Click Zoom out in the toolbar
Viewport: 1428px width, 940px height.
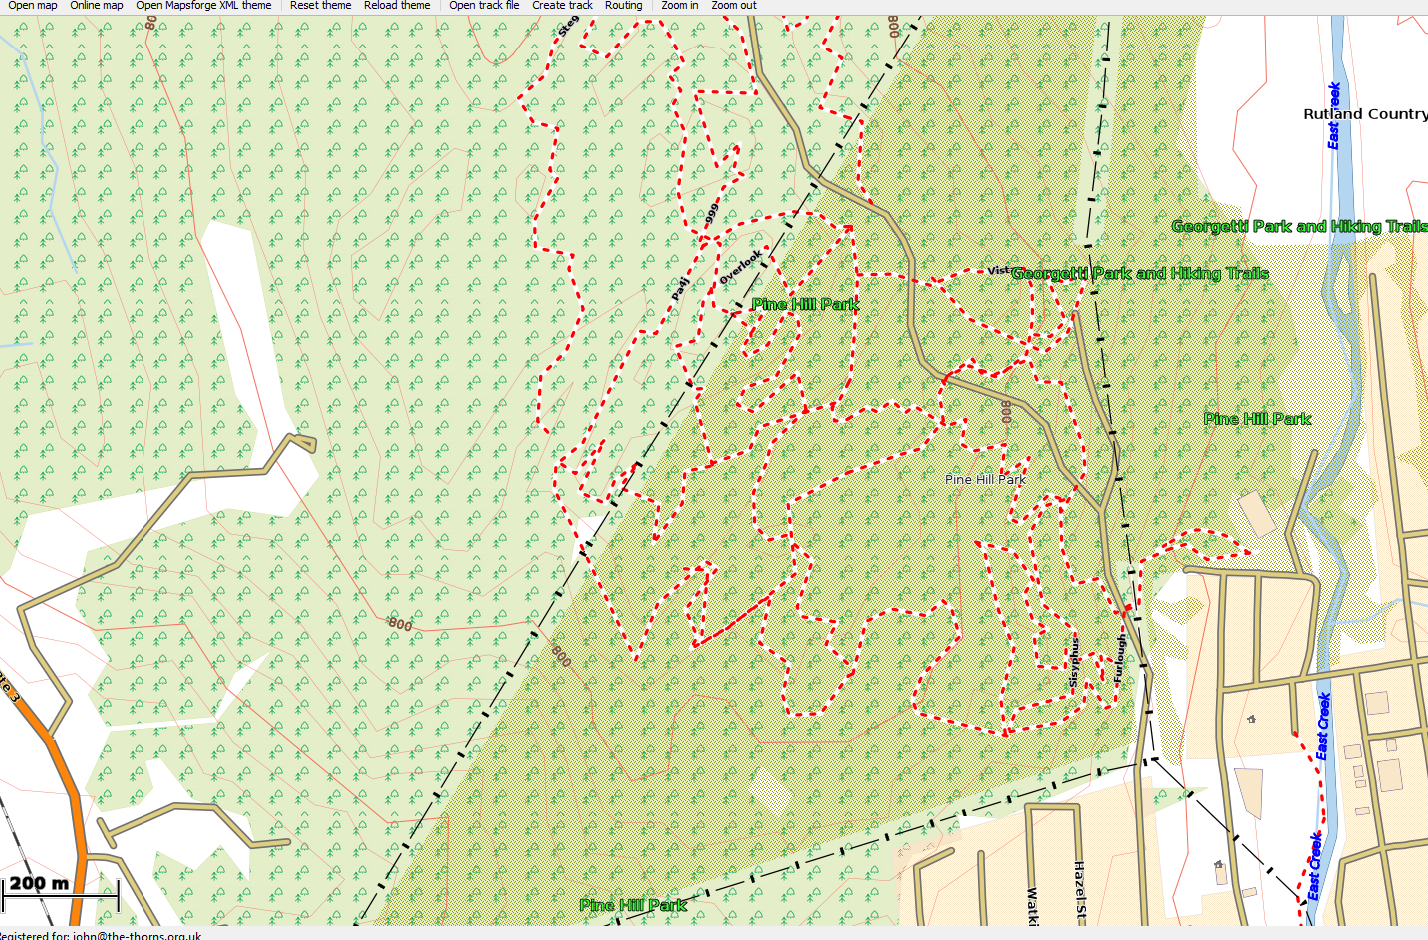(x=734, y=6)
